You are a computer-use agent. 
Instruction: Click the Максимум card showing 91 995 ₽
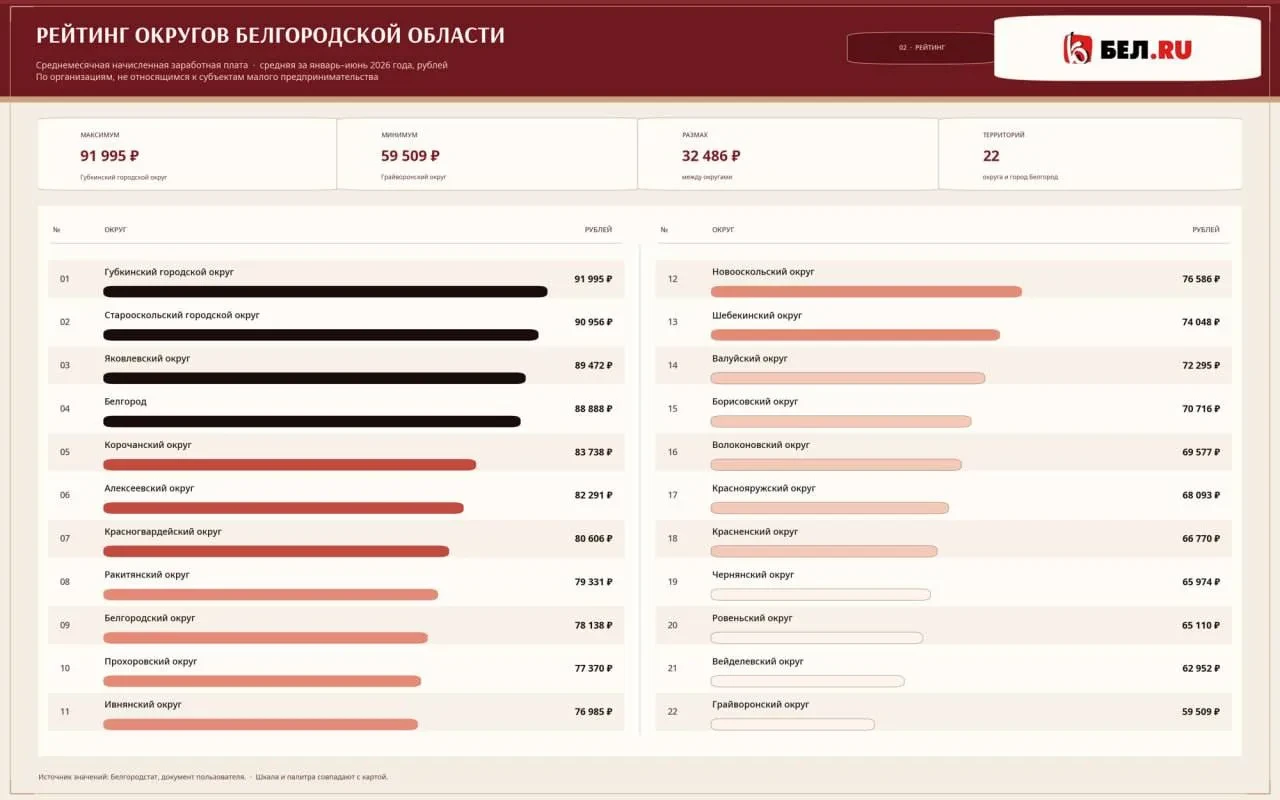point(187,154)
